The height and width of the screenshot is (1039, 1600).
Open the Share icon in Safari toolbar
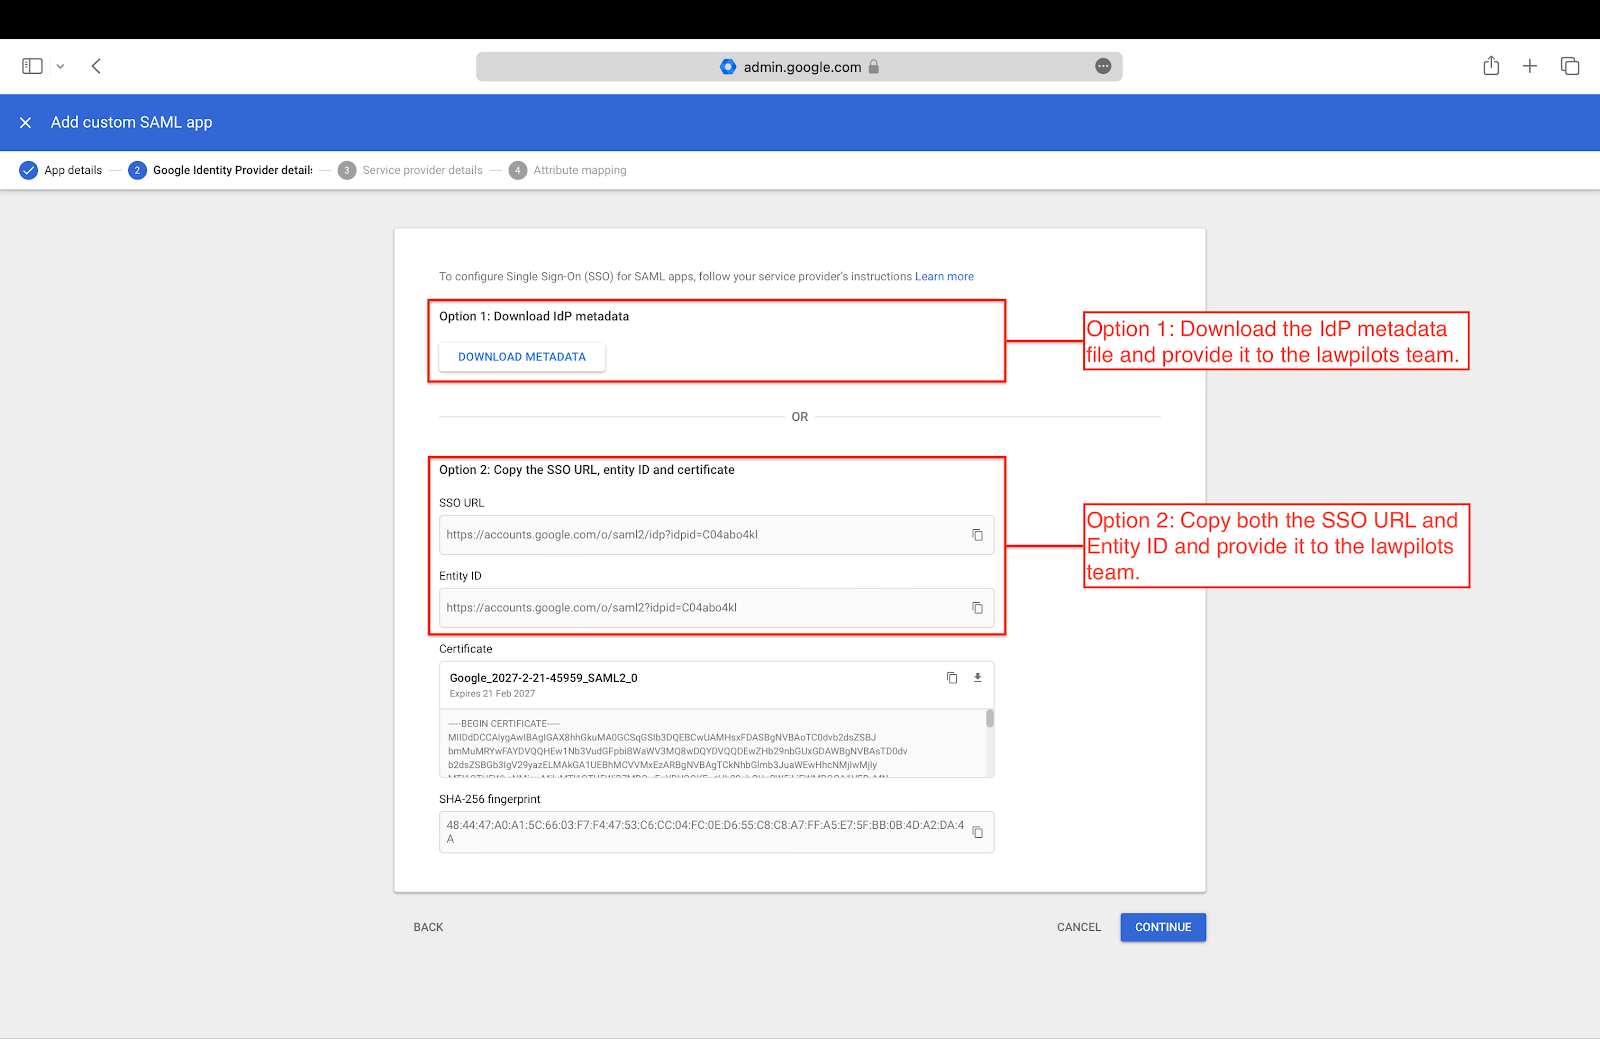(1491, 66)
